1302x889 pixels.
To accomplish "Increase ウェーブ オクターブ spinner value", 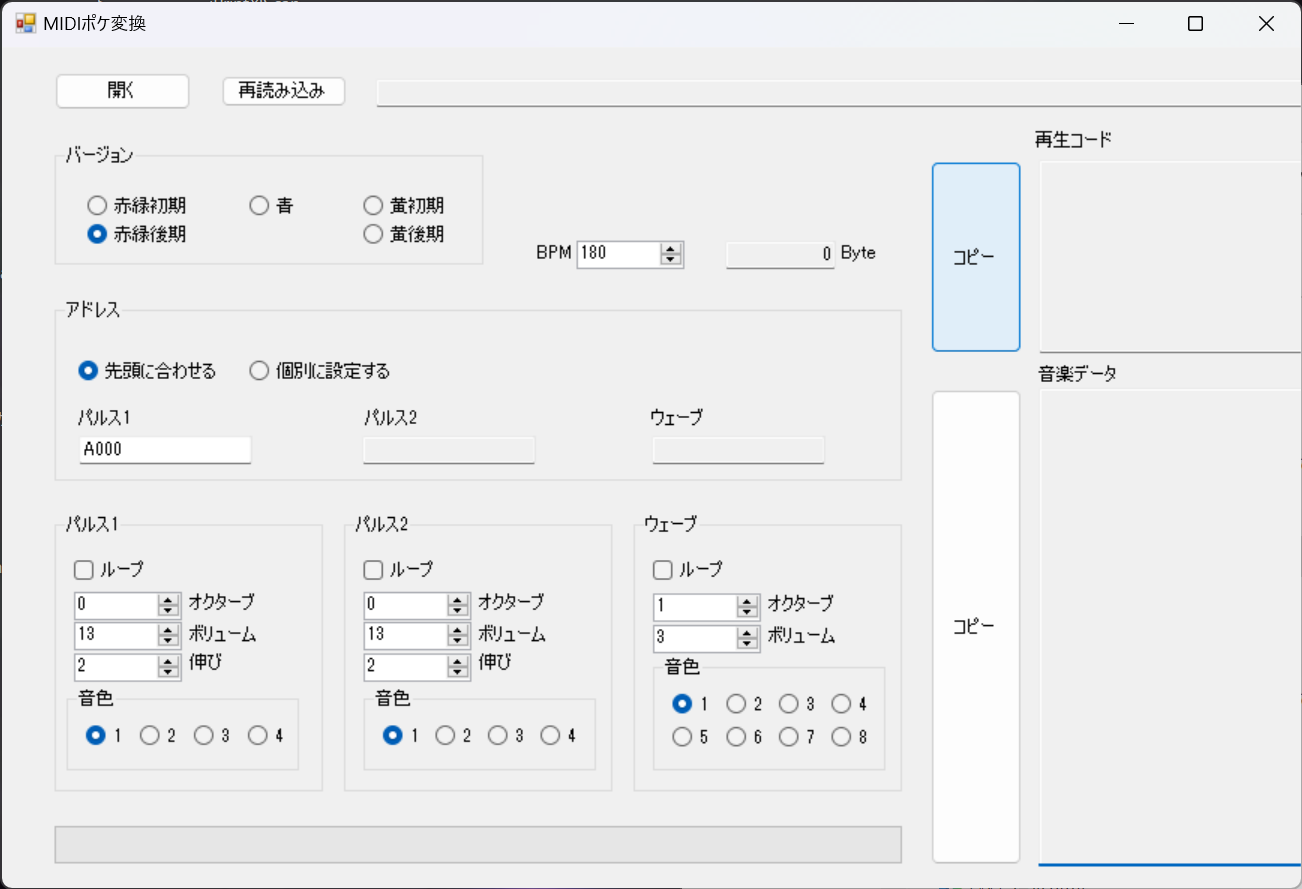I will pos(747,602).
